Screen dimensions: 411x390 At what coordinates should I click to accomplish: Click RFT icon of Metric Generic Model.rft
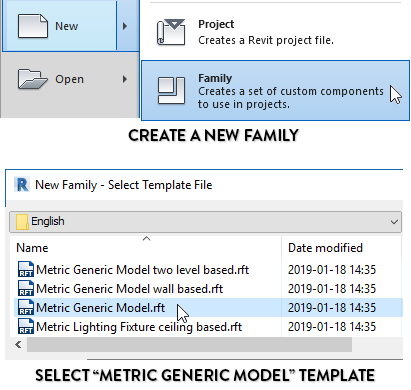(x=26, y=307)
